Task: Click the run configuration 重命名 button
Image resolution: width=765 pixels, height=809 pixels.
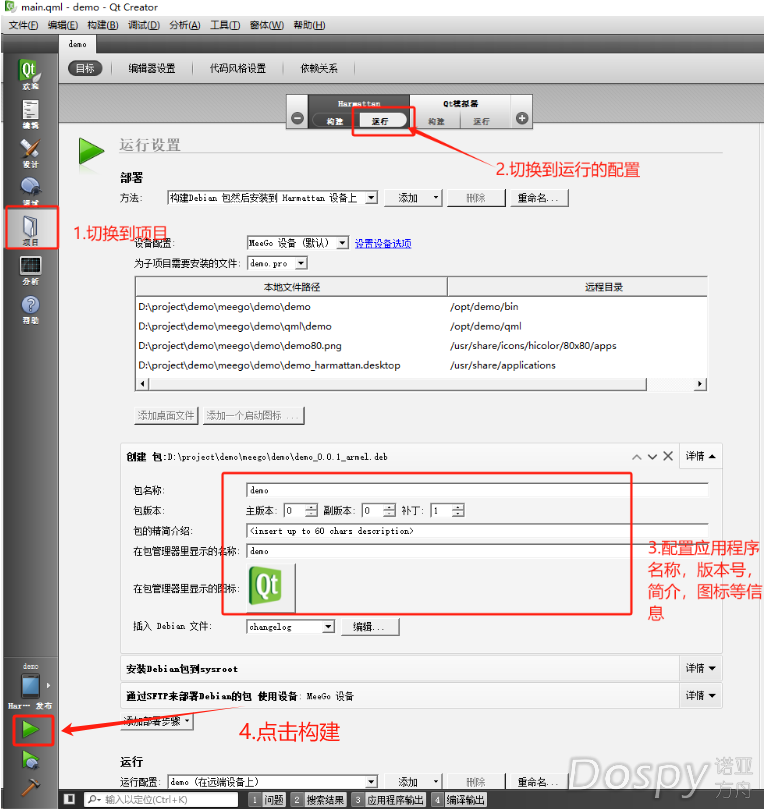Action: tap(539, 782)
